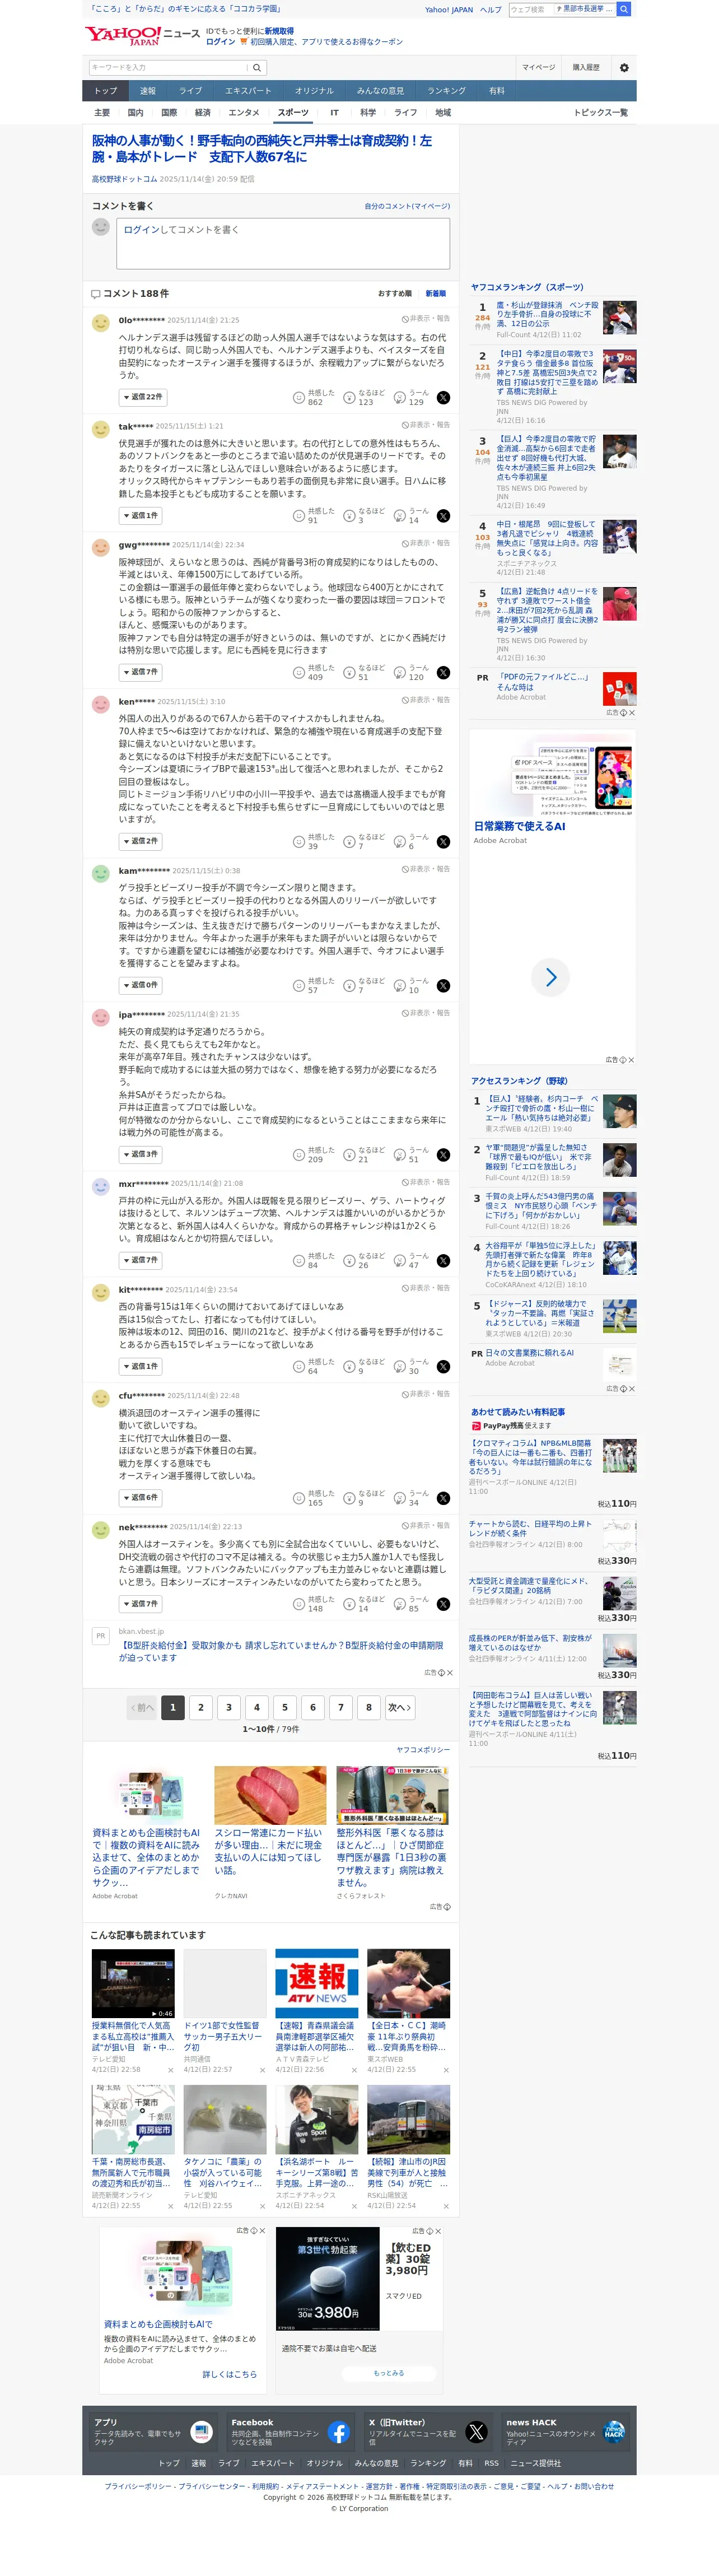Click 次へ pagination button
The width and height of the screenshot is (719, 2576).
coord(399,1708)
